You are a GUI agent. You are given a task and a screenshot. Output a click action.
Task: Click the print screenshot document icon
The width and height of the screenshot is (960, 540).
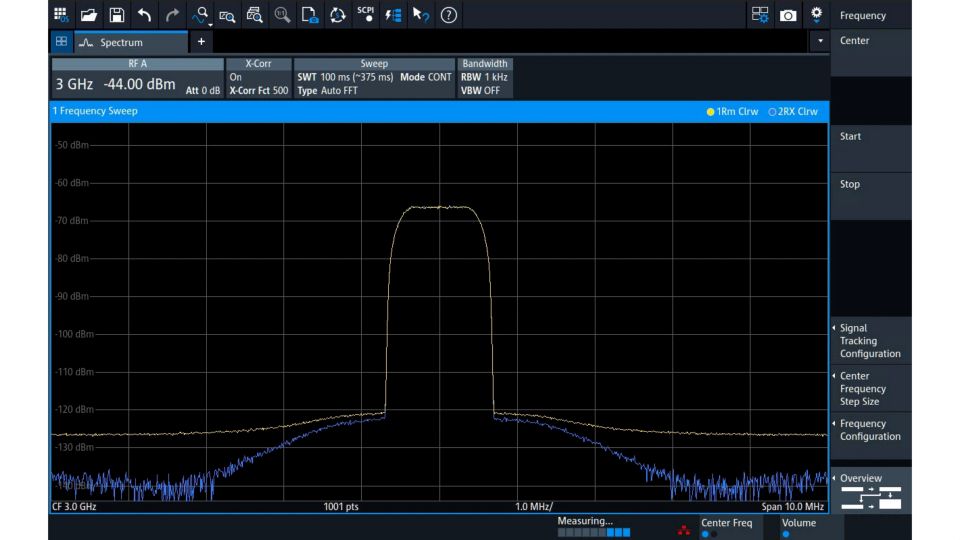pos(310,15)
